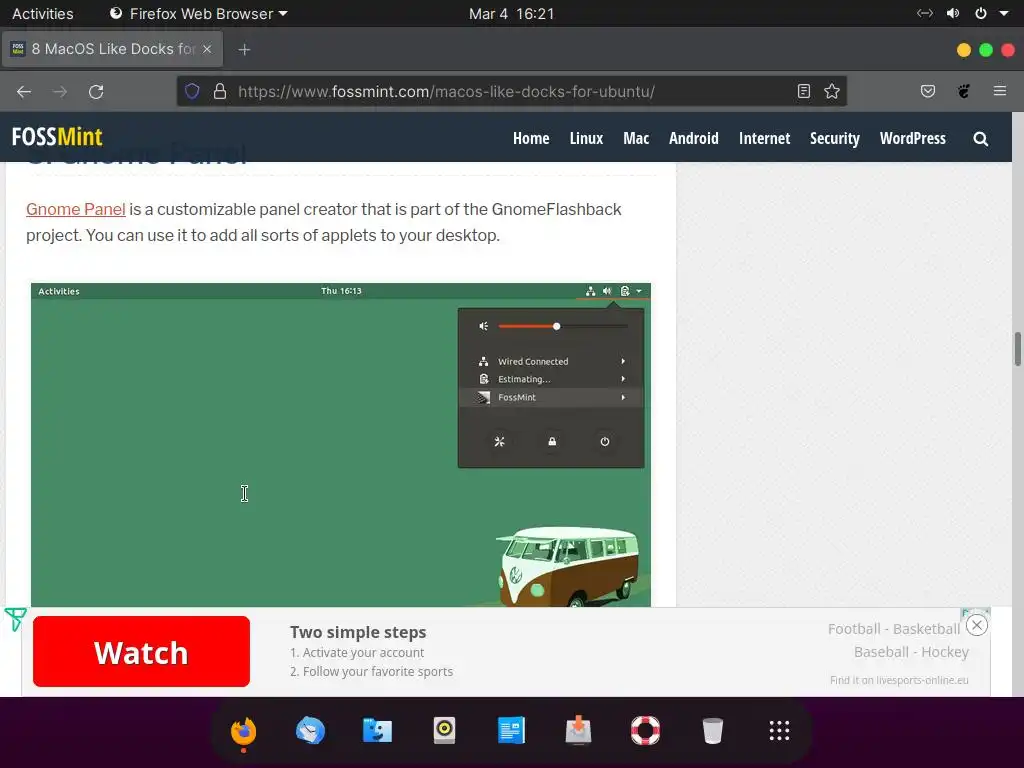Select the '8 MacOS Like Docks' browser tab
This screenshot has height=768, width=1024.
(x=112, y=49)
